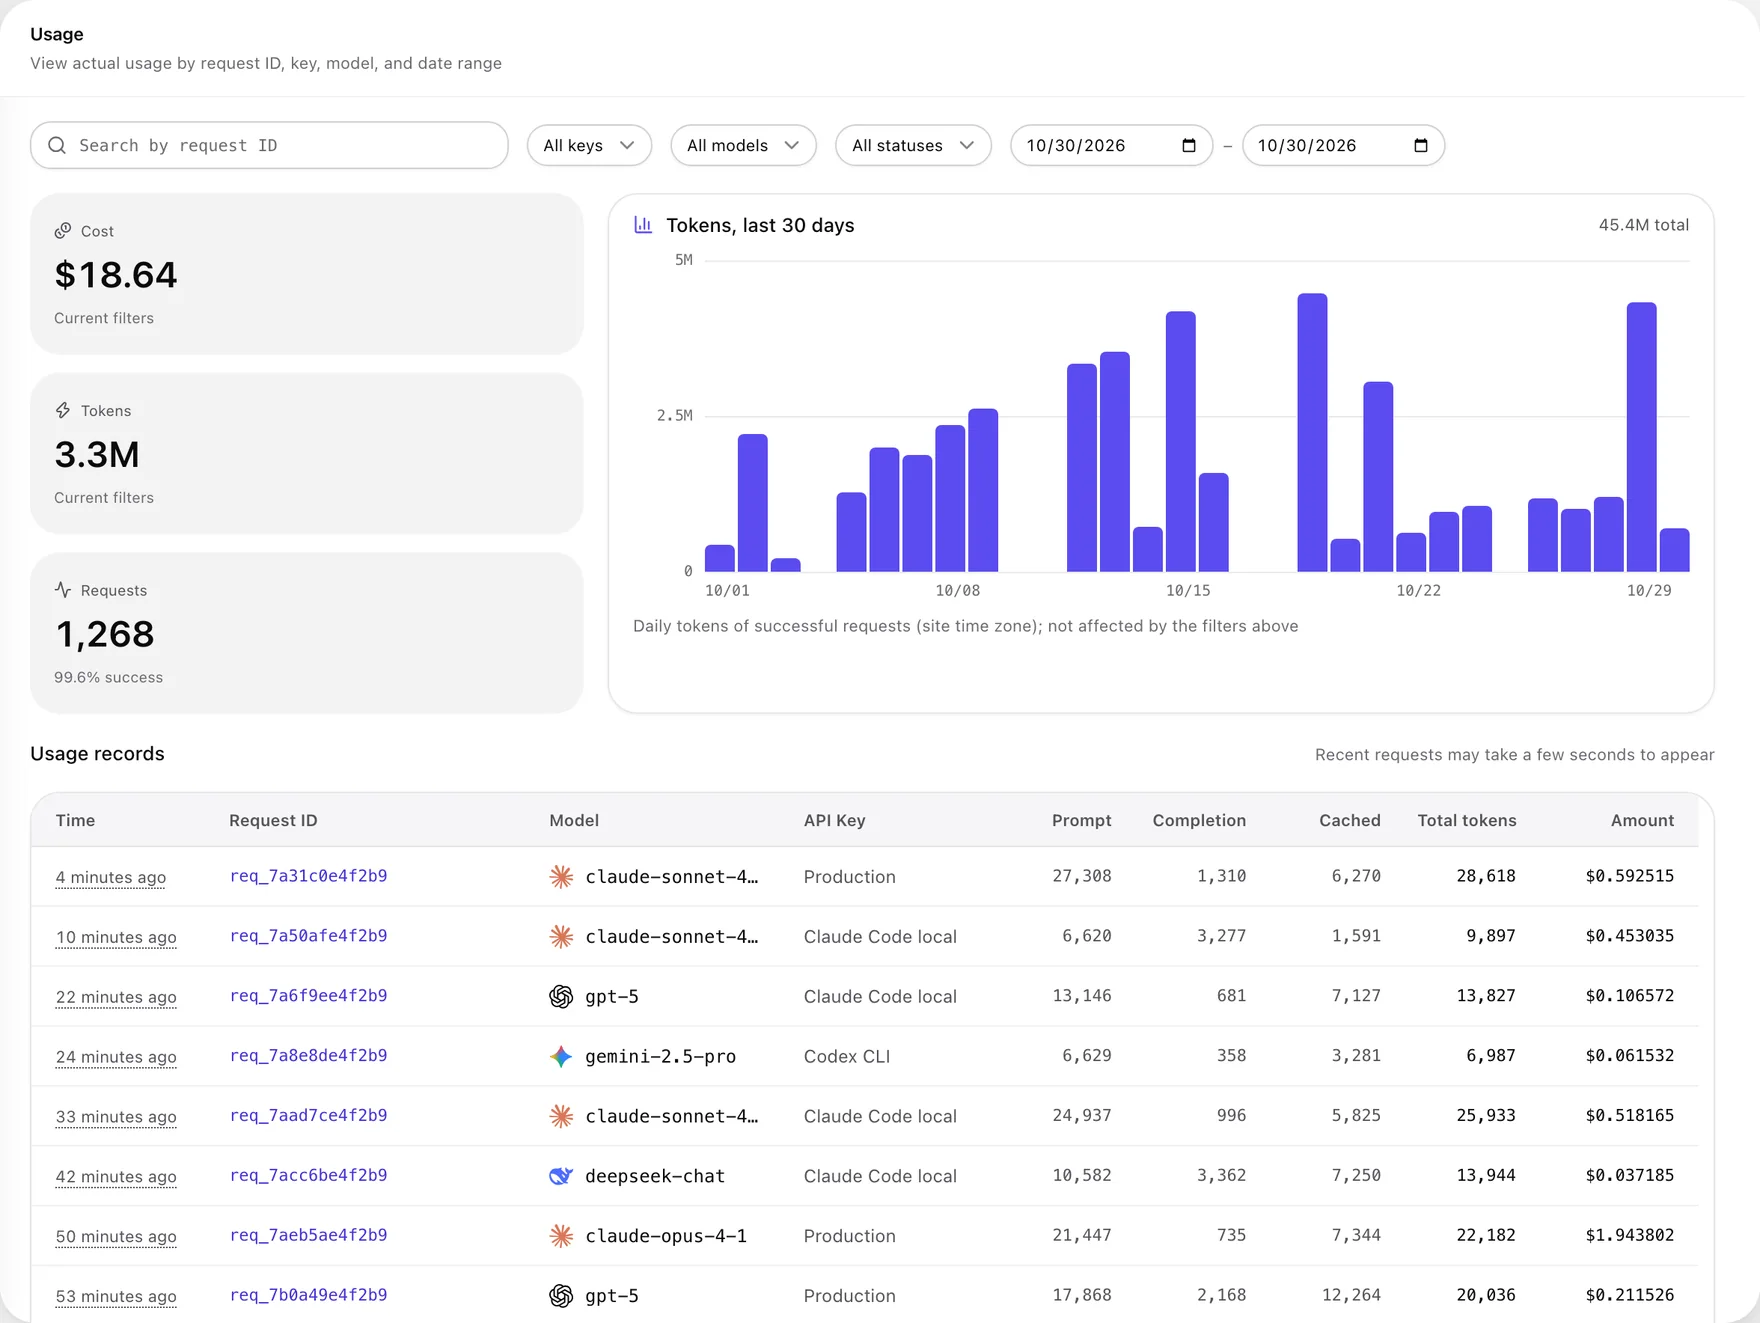Click the '45.4M total' chart label

[x=1644, y=225]
